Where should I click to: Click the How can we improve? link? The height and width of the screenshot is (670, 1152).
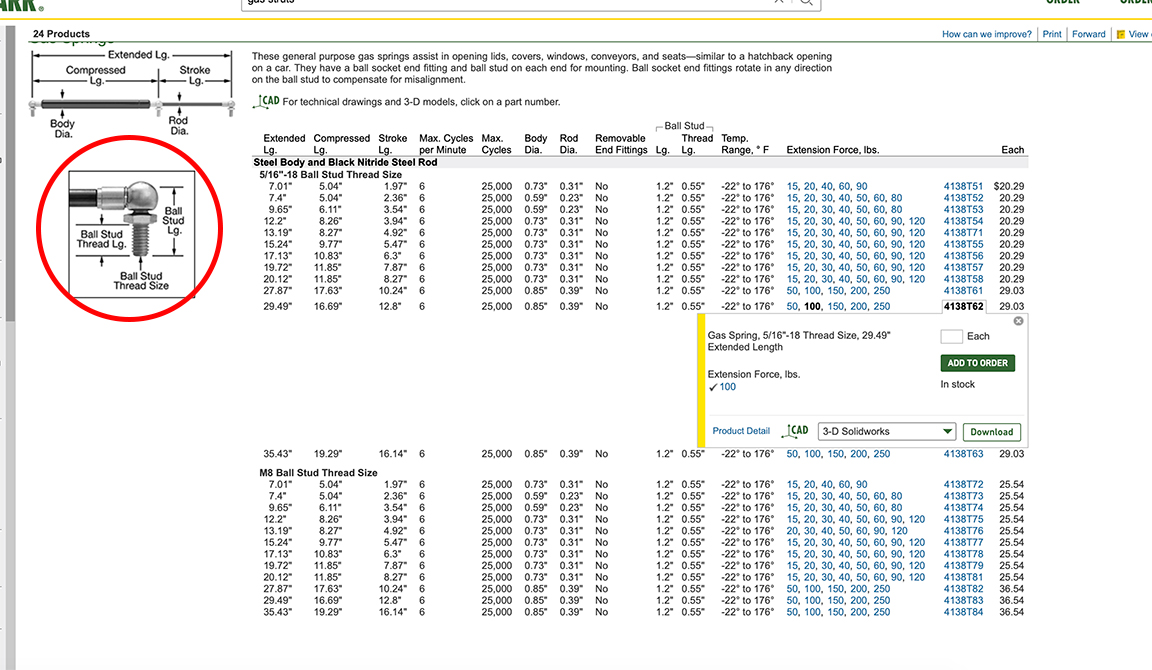(987, 35)
